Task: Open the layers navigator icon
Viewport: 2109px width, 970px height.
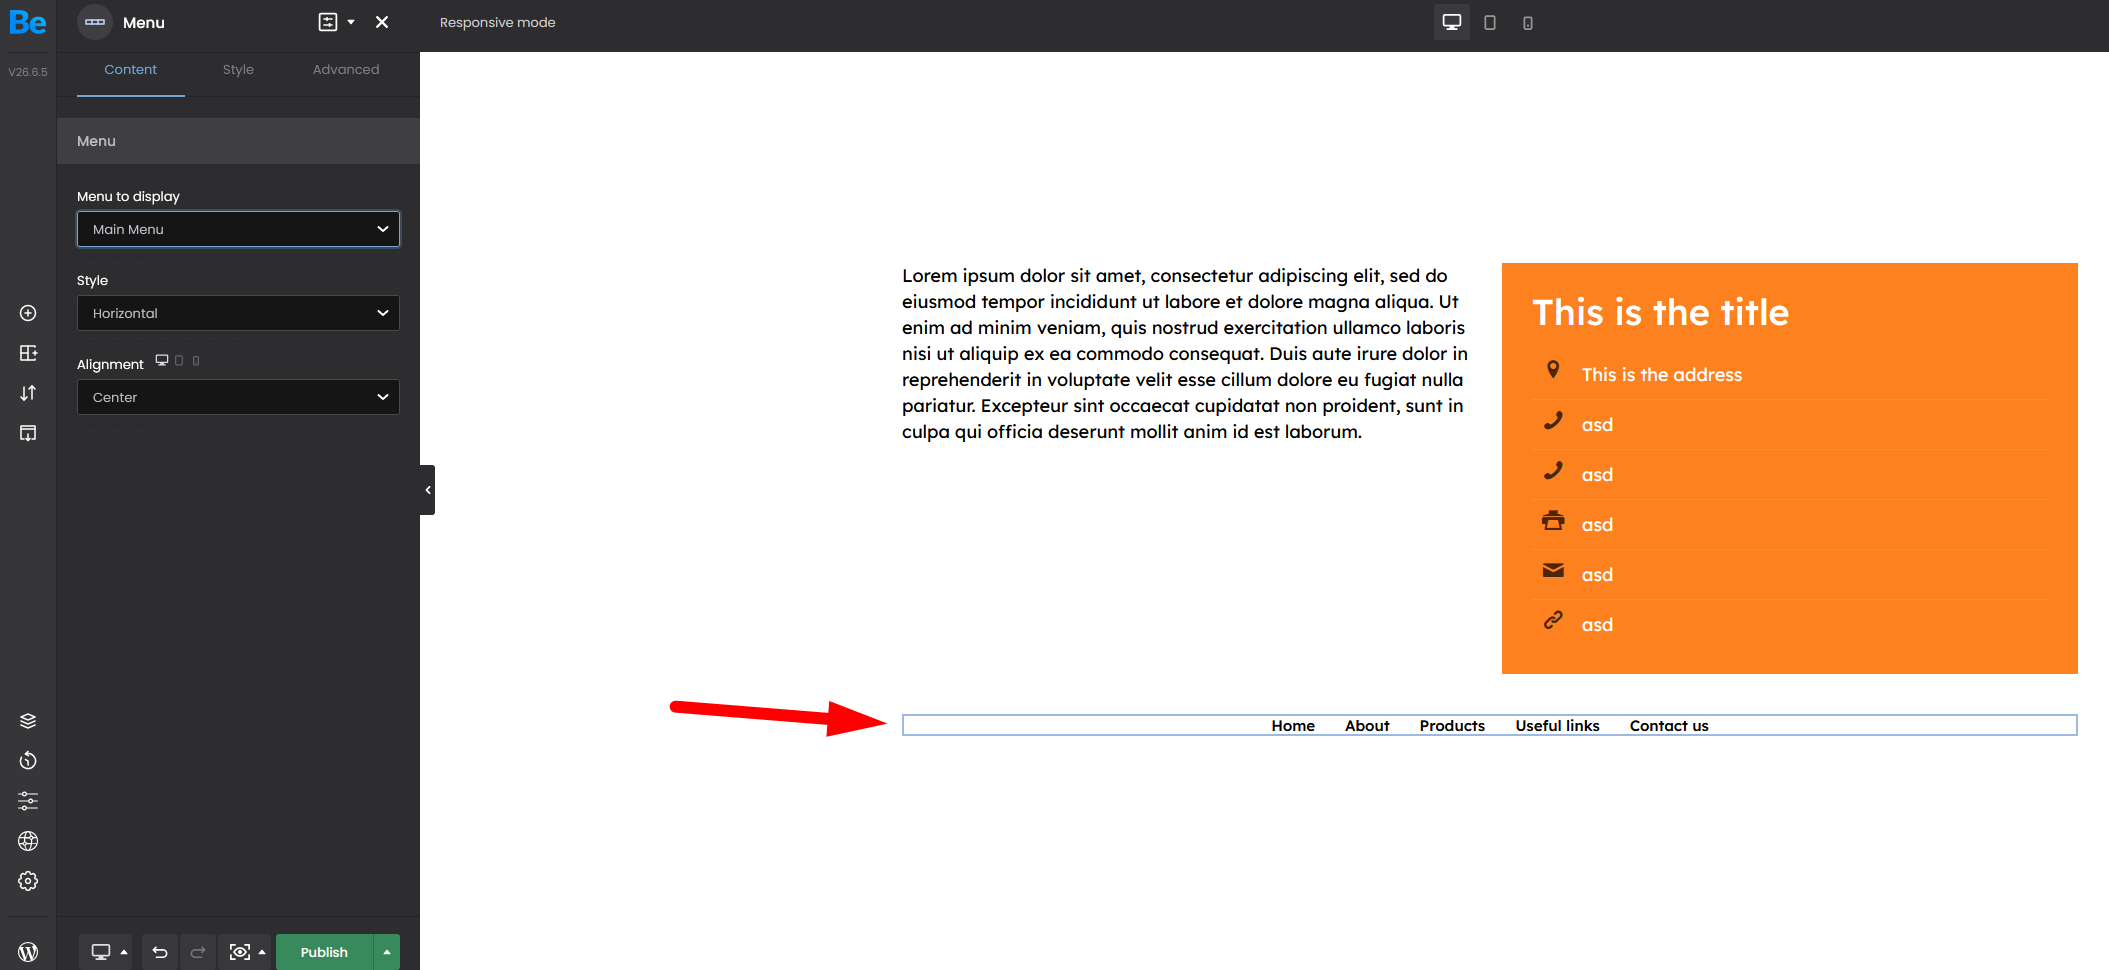Action: [x=28, y=721]
